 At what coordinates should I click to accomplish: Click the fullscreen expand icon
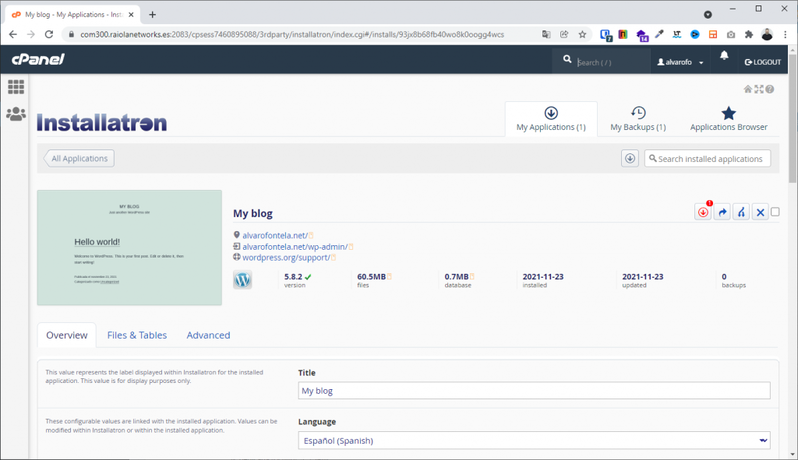759,89
